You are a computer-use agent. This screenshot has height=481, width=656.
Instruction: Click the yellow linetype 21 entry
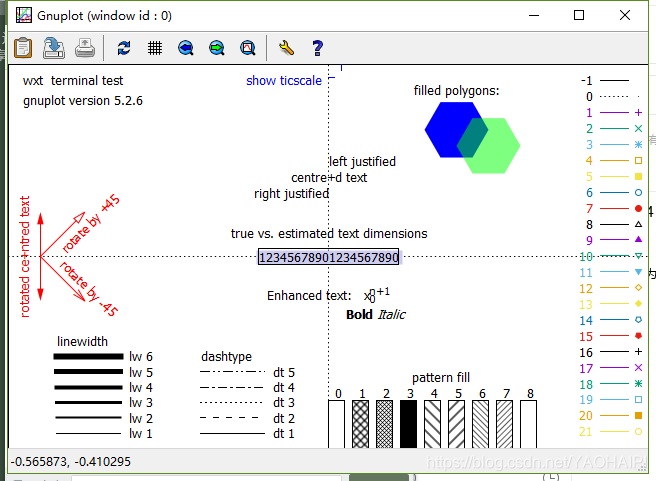tap(611, 432)
